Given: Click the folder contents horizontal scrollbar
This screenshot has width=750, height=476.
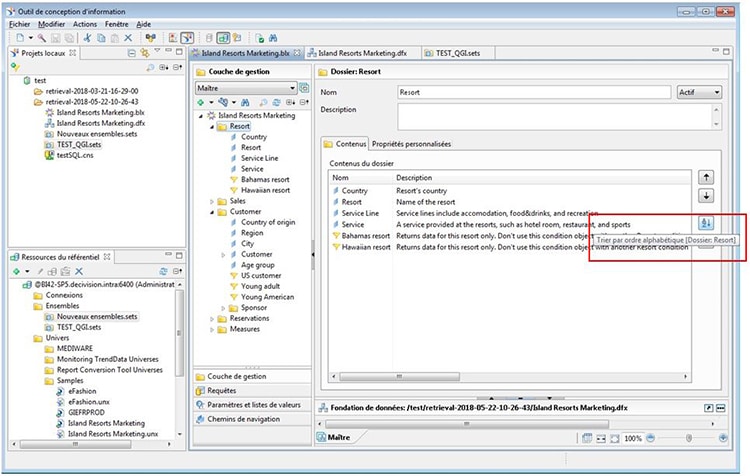Looking at the screenshot, I should [399, 377].
